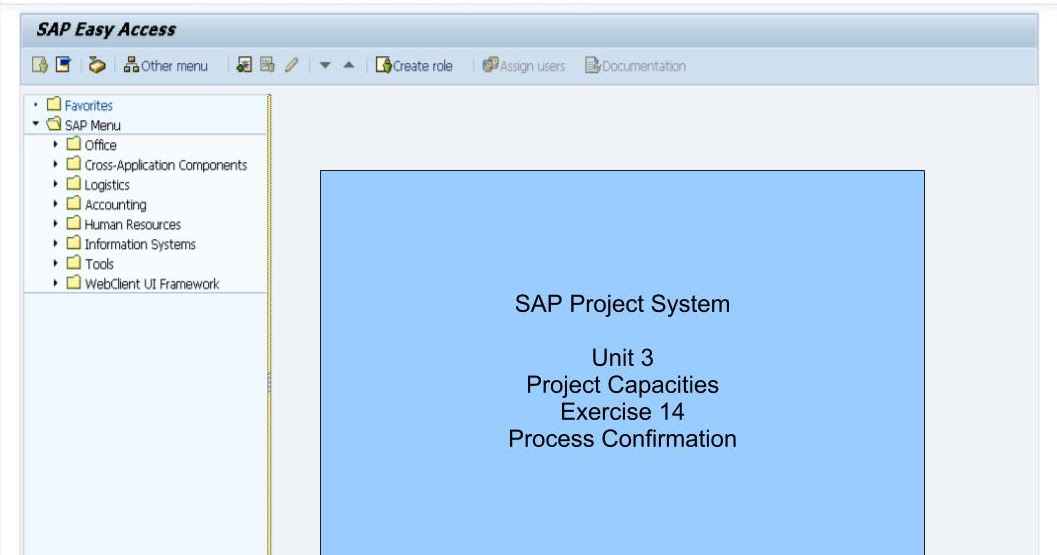Click the Cross-Application Components folder icon
The height and width of the screenshot is (555, 1057).
[x=73, y=164]
